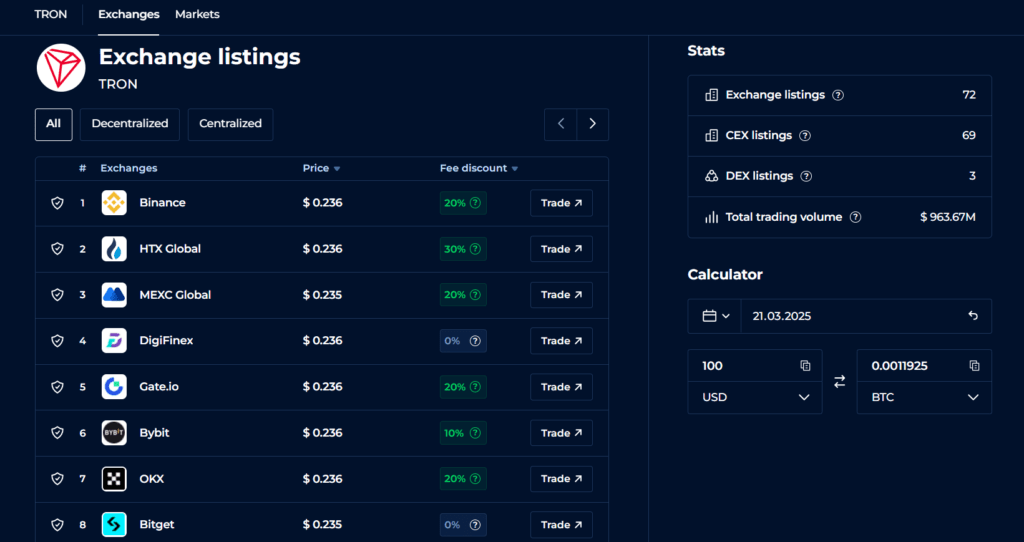The image size is (1024, 542).
Task: Open help tooltip next to DEX listings
Action: tap(807, 176)
